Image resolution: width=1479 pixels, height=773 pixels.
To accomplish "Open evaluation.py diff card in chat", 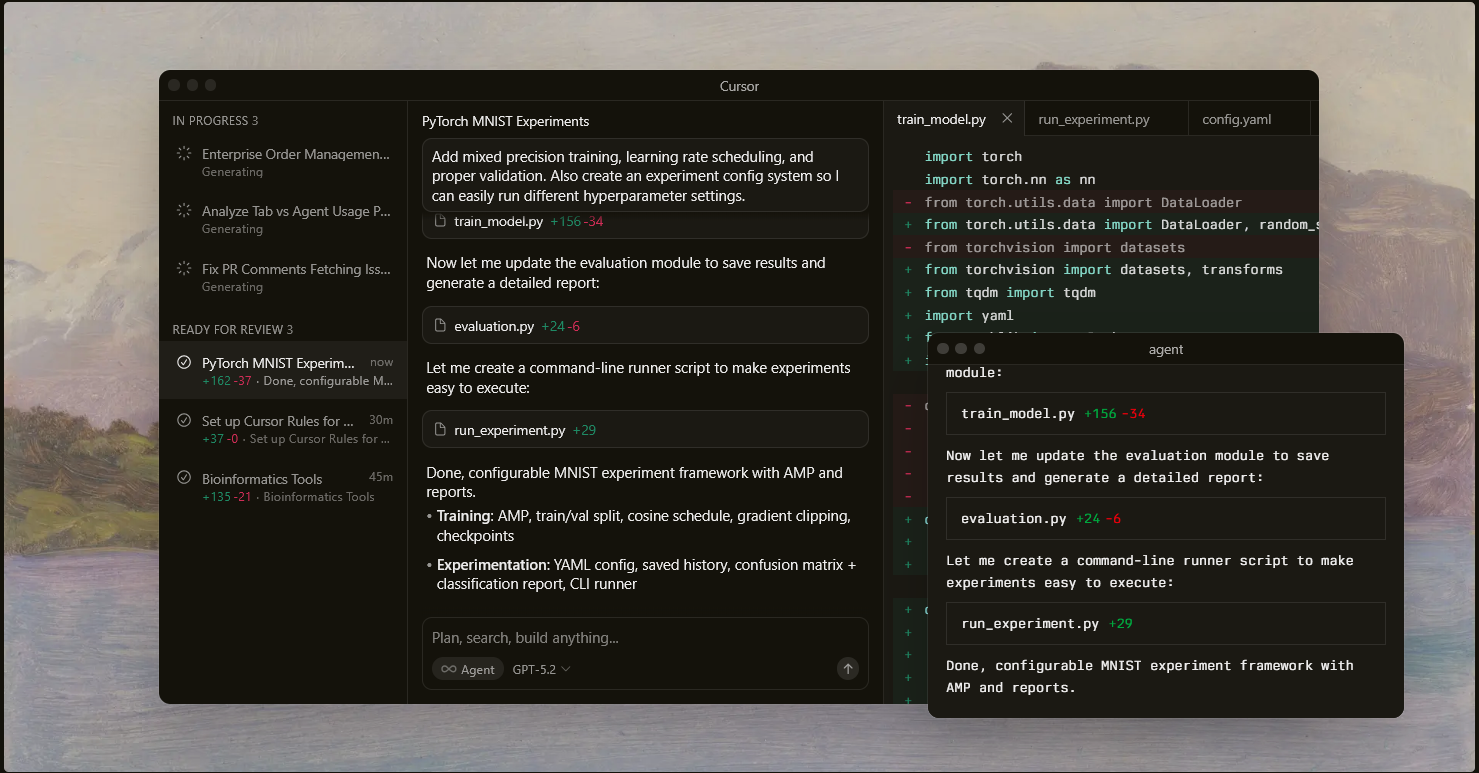I will (x=645, y=326).
